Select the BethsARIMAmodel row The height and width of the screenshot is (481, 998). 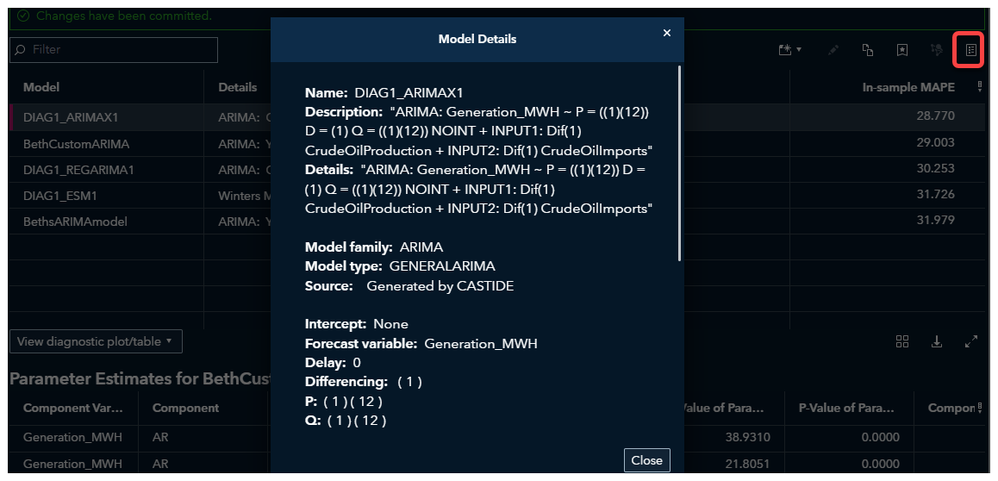point(75,221)
